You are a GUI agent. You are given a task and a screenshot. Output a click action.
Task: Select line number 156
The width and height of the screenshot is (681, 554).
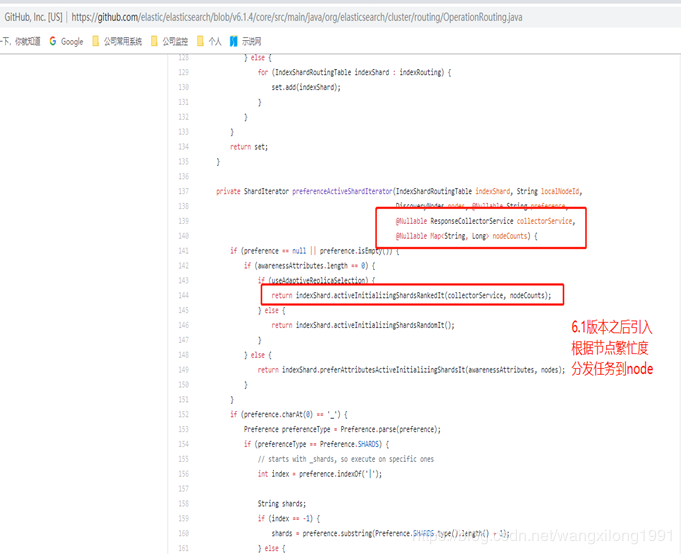click(x=183, y=474)
